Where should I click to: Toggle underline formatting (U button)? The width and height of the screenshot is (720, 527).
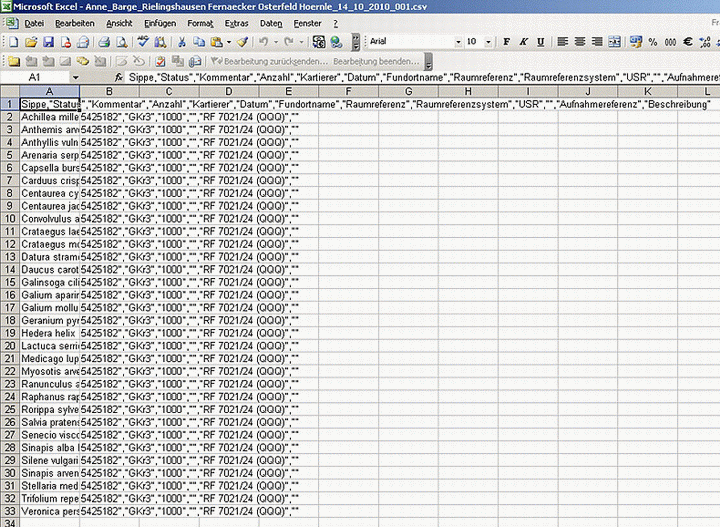[x=541, y=42]
